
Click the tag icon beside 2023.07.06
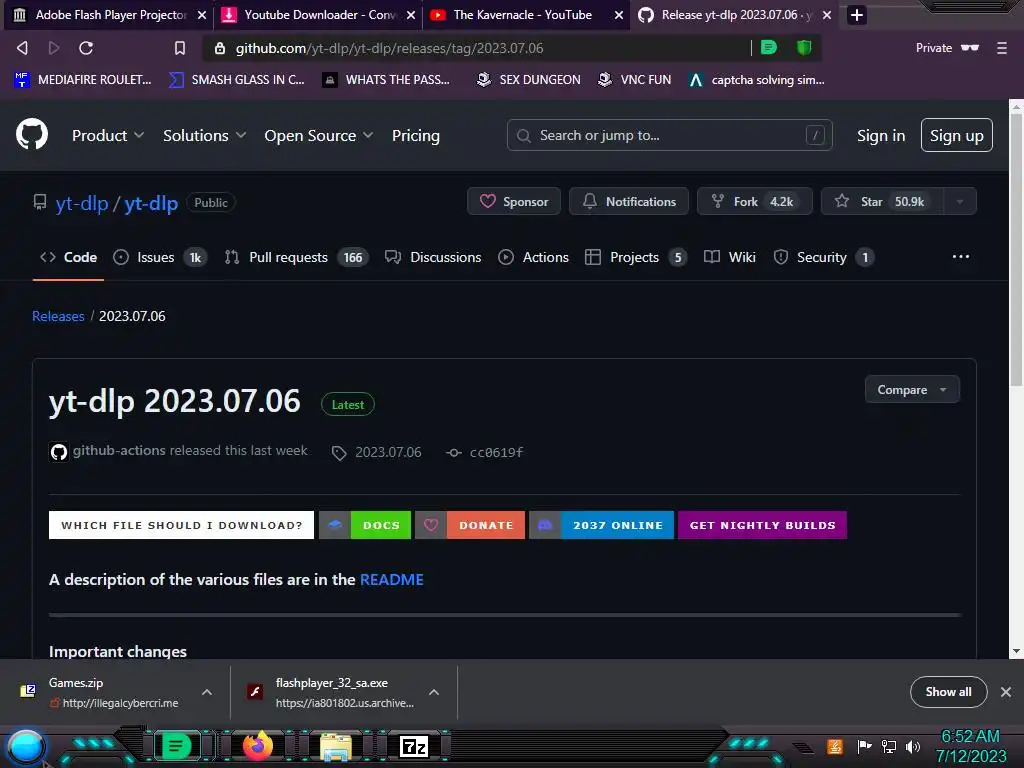[x=338, y=453]
